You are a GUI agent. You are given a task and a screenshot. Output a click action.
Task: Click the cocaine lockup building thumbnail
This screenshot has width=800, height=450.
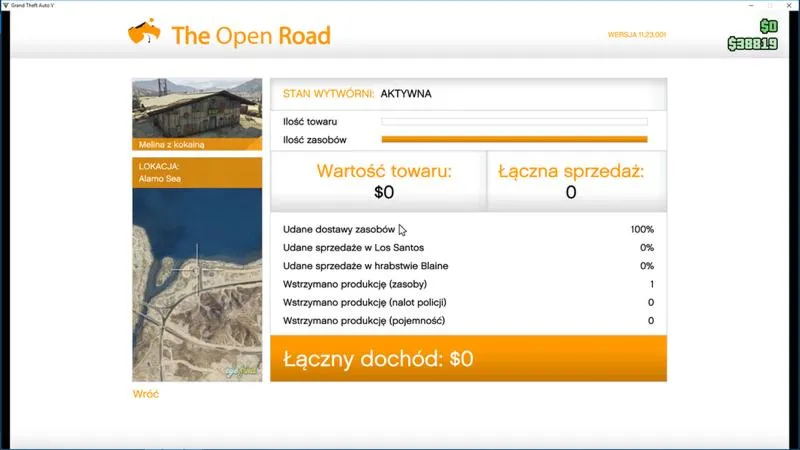197,108
